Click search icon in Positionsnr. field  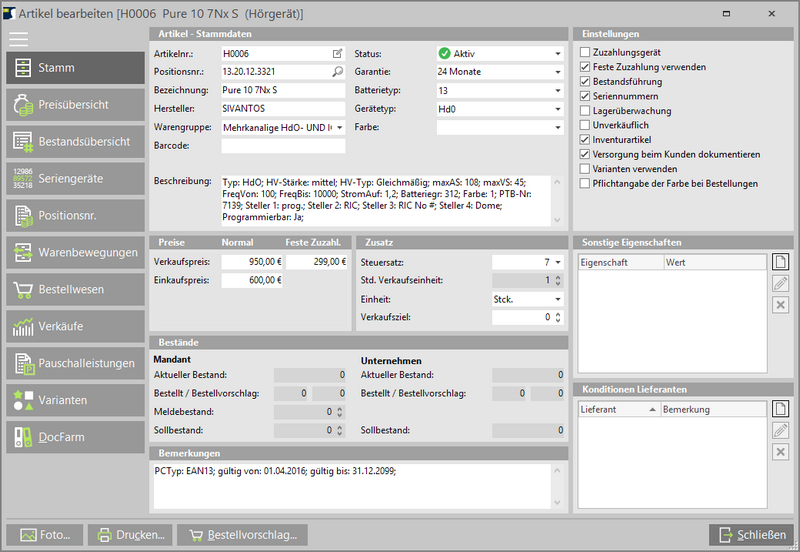[337, 72]
